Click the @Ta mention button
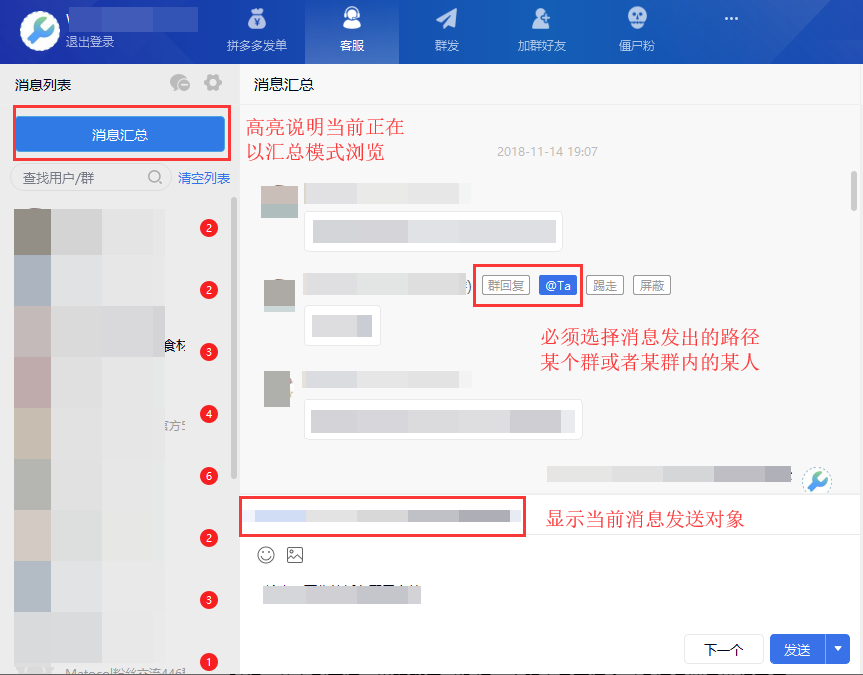Image resolution: width=863 pixels, height=675 pixels. (558, 285)
